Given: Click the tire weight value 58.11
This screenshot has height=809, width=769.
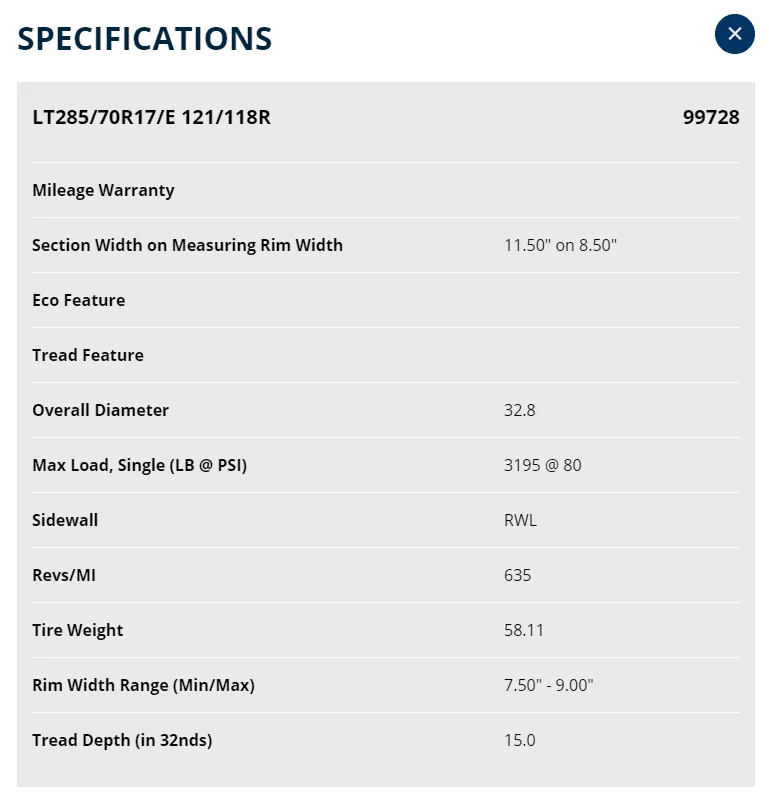Looking at the screenshot, I should 523,630.
